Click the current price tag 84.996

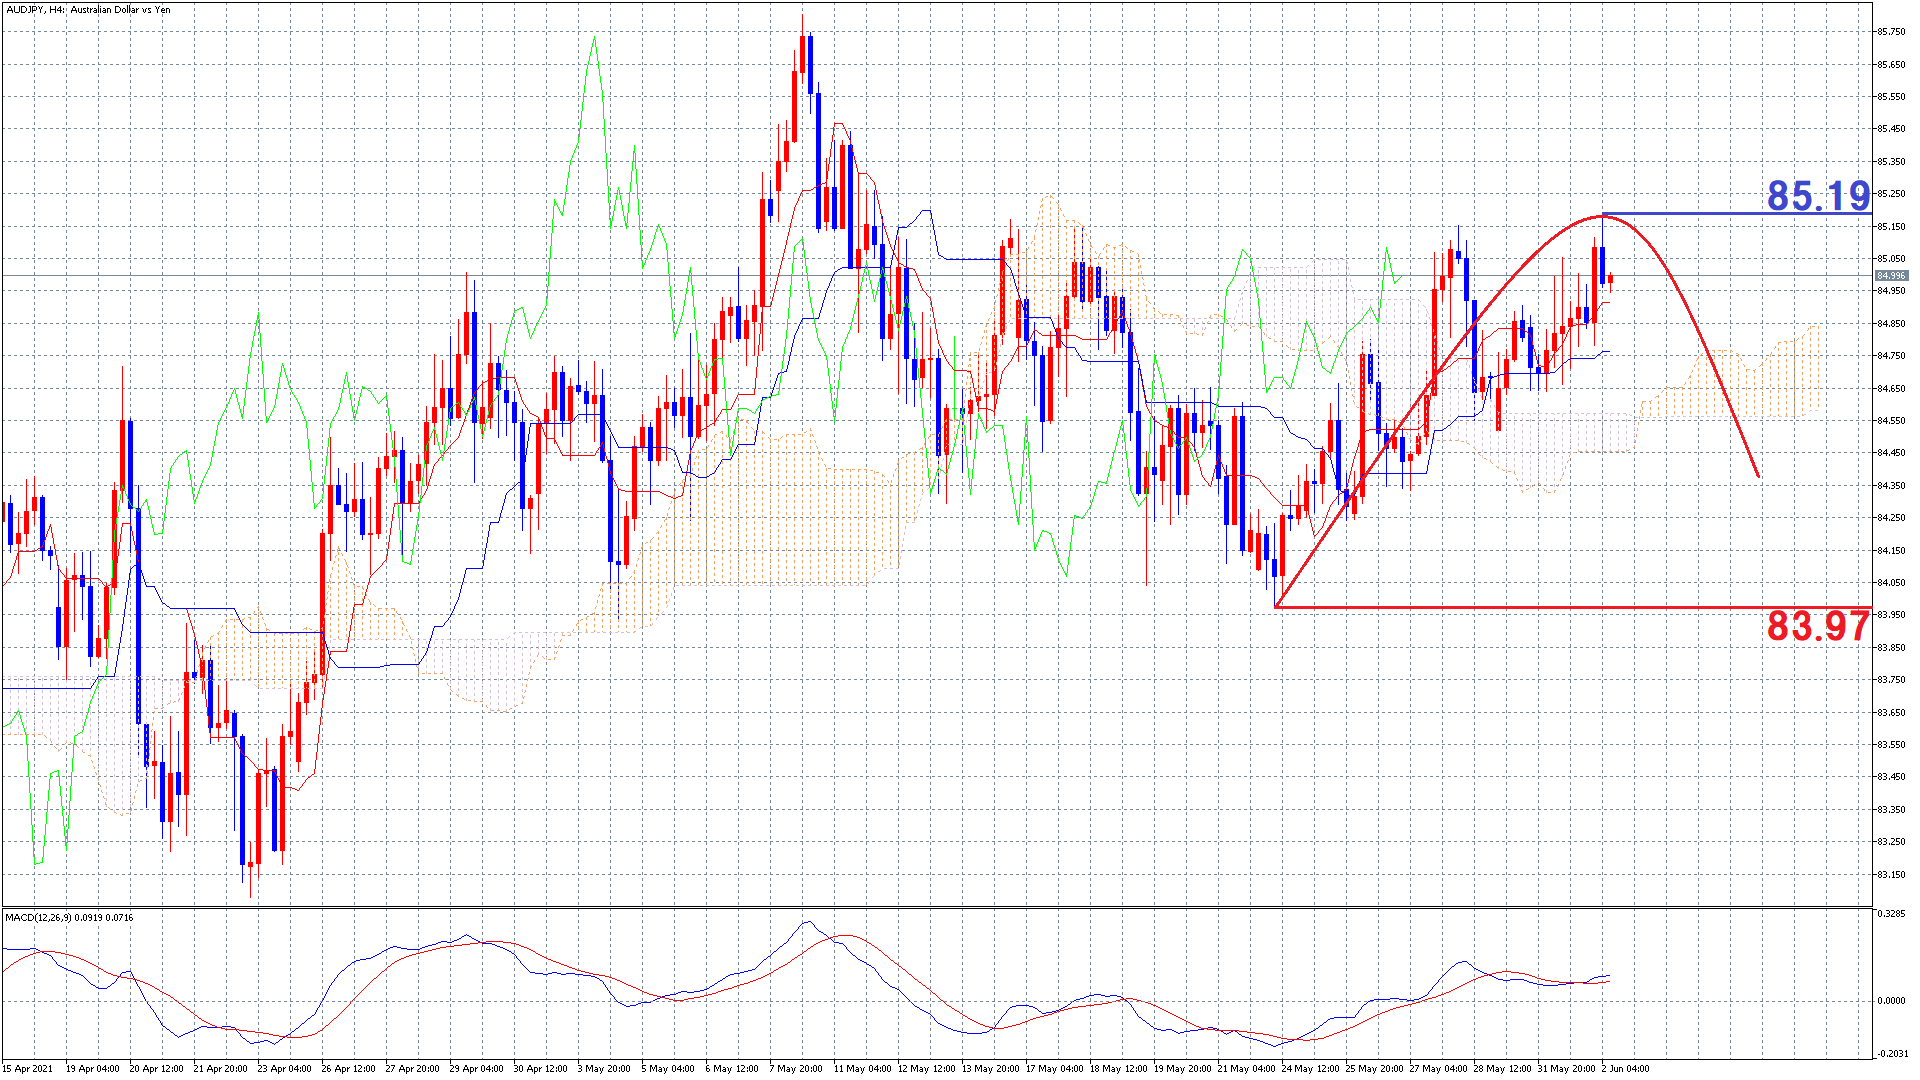tap(1890, 275)
